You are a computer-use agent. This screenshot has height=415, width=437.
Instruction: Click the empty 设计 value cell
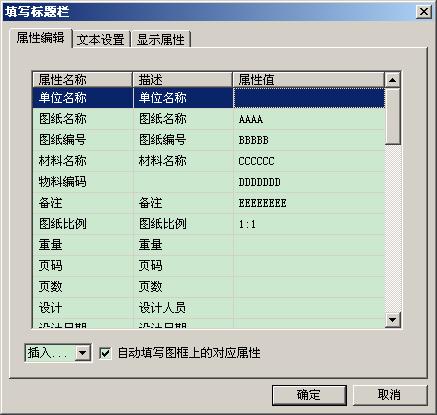point(309,308)
